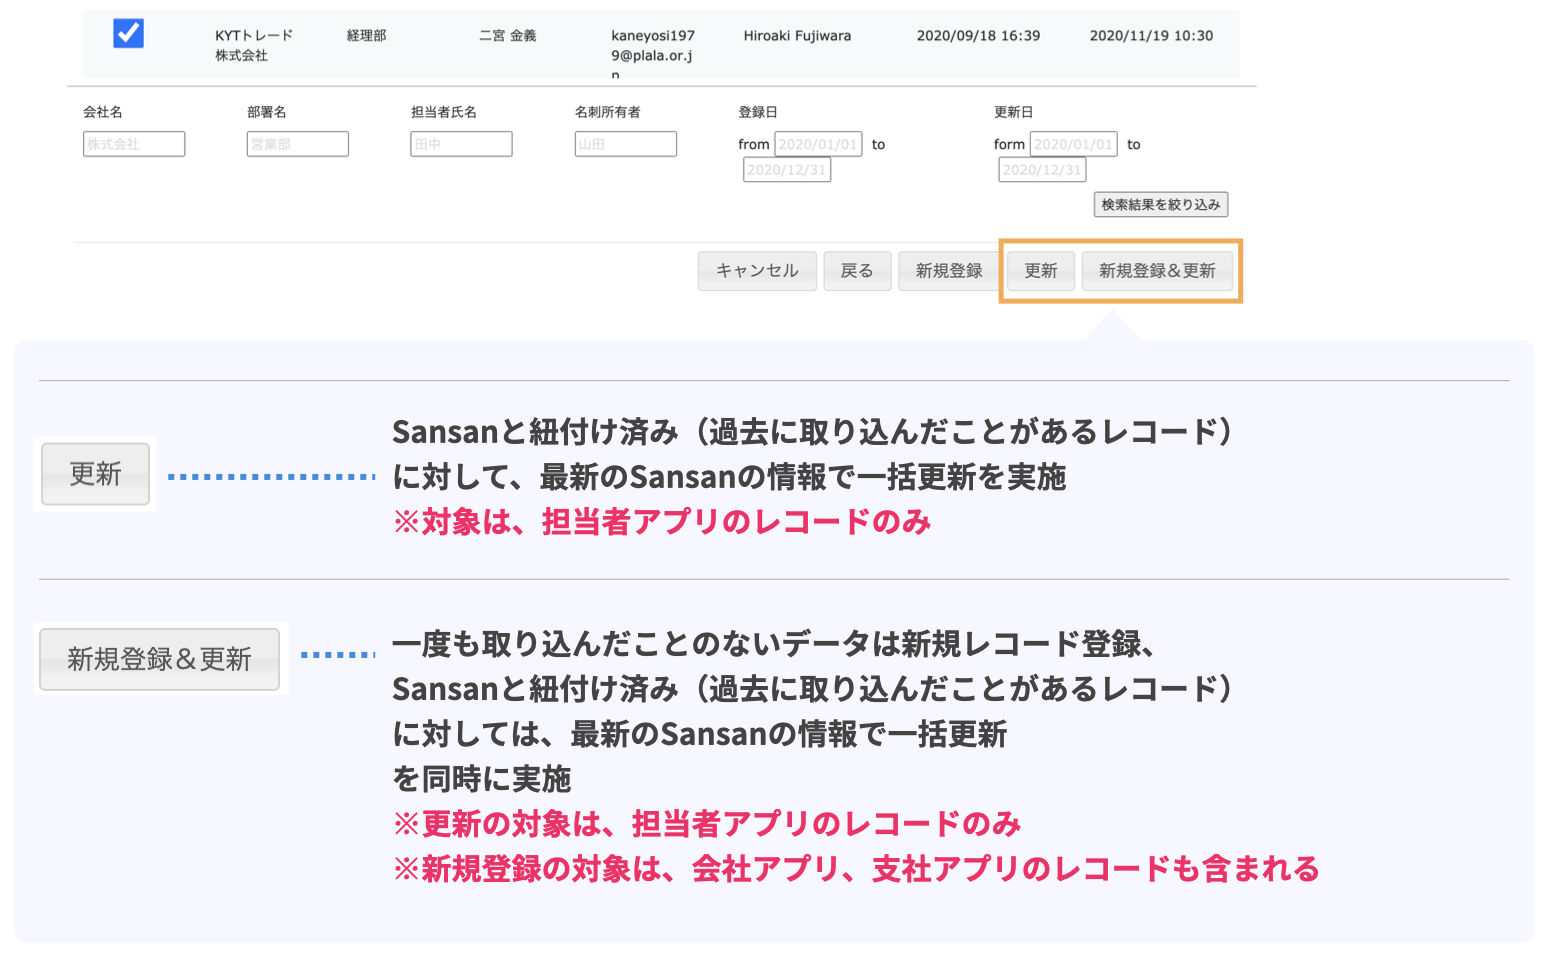Click the 会社名 input field
Image resolution: width=1550 pixels, height=960 pixels.
(134, 144)
